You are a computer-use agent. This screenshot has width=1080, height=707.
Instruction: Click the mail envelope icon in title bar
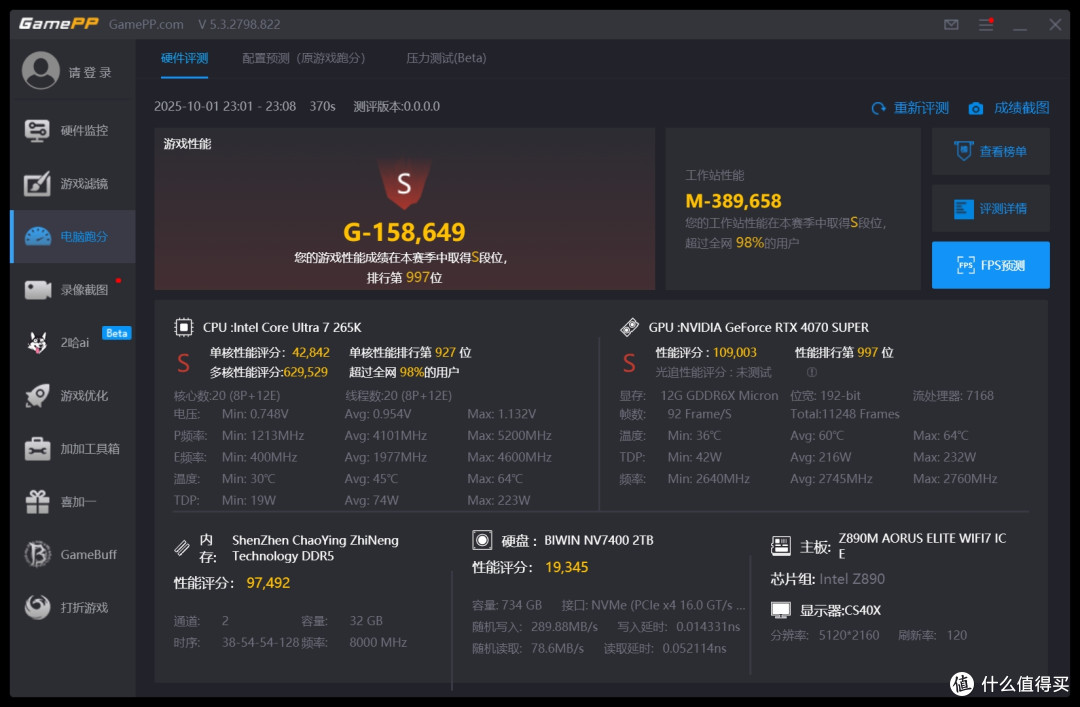pos(951,25)
